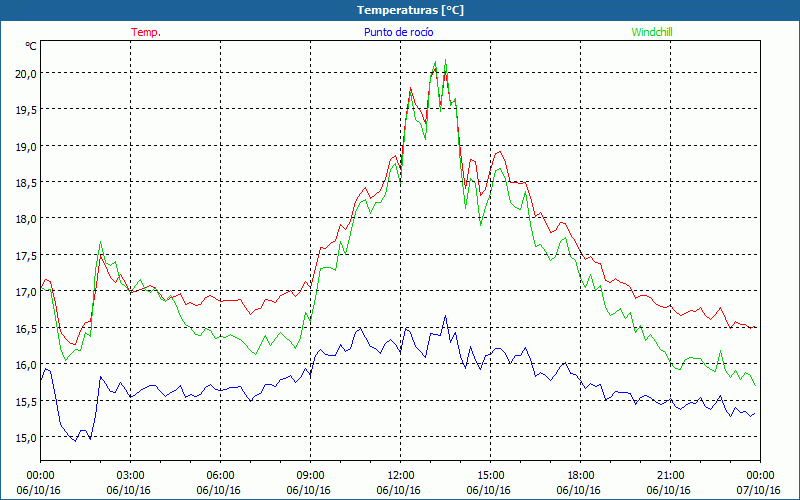This screenshot has width=800, height=500.
Task: Click the 06:00 time label on the x-axis
Action: click(220, 476)
